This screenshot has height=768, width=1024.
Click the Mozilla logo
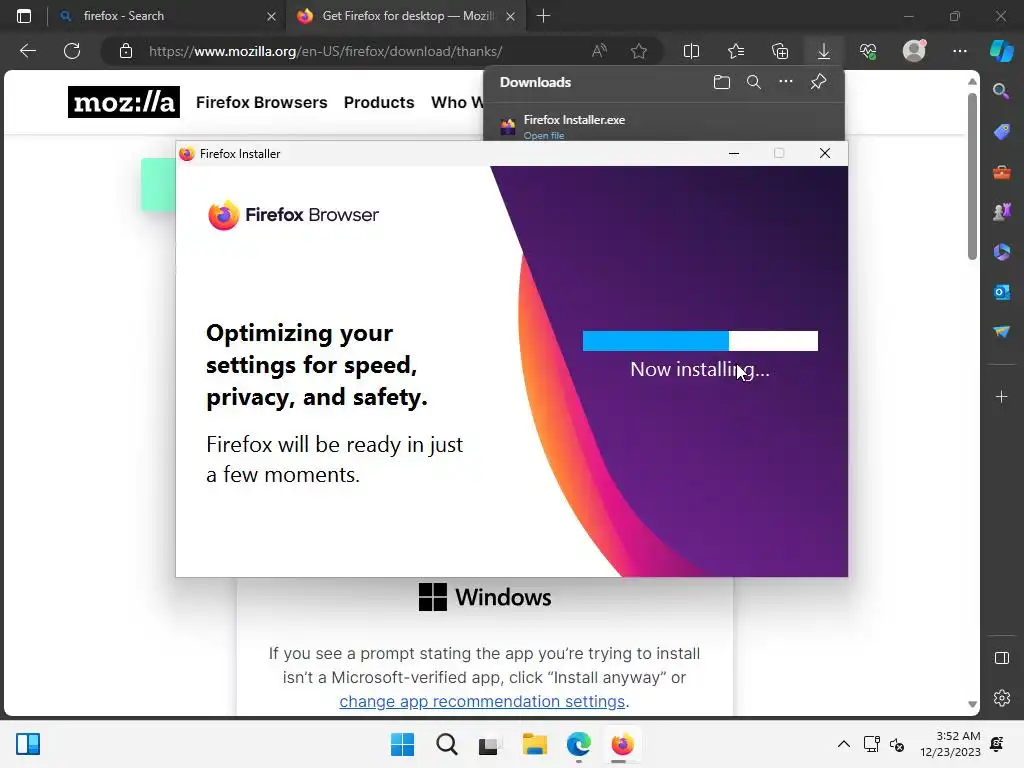point(123,102)
